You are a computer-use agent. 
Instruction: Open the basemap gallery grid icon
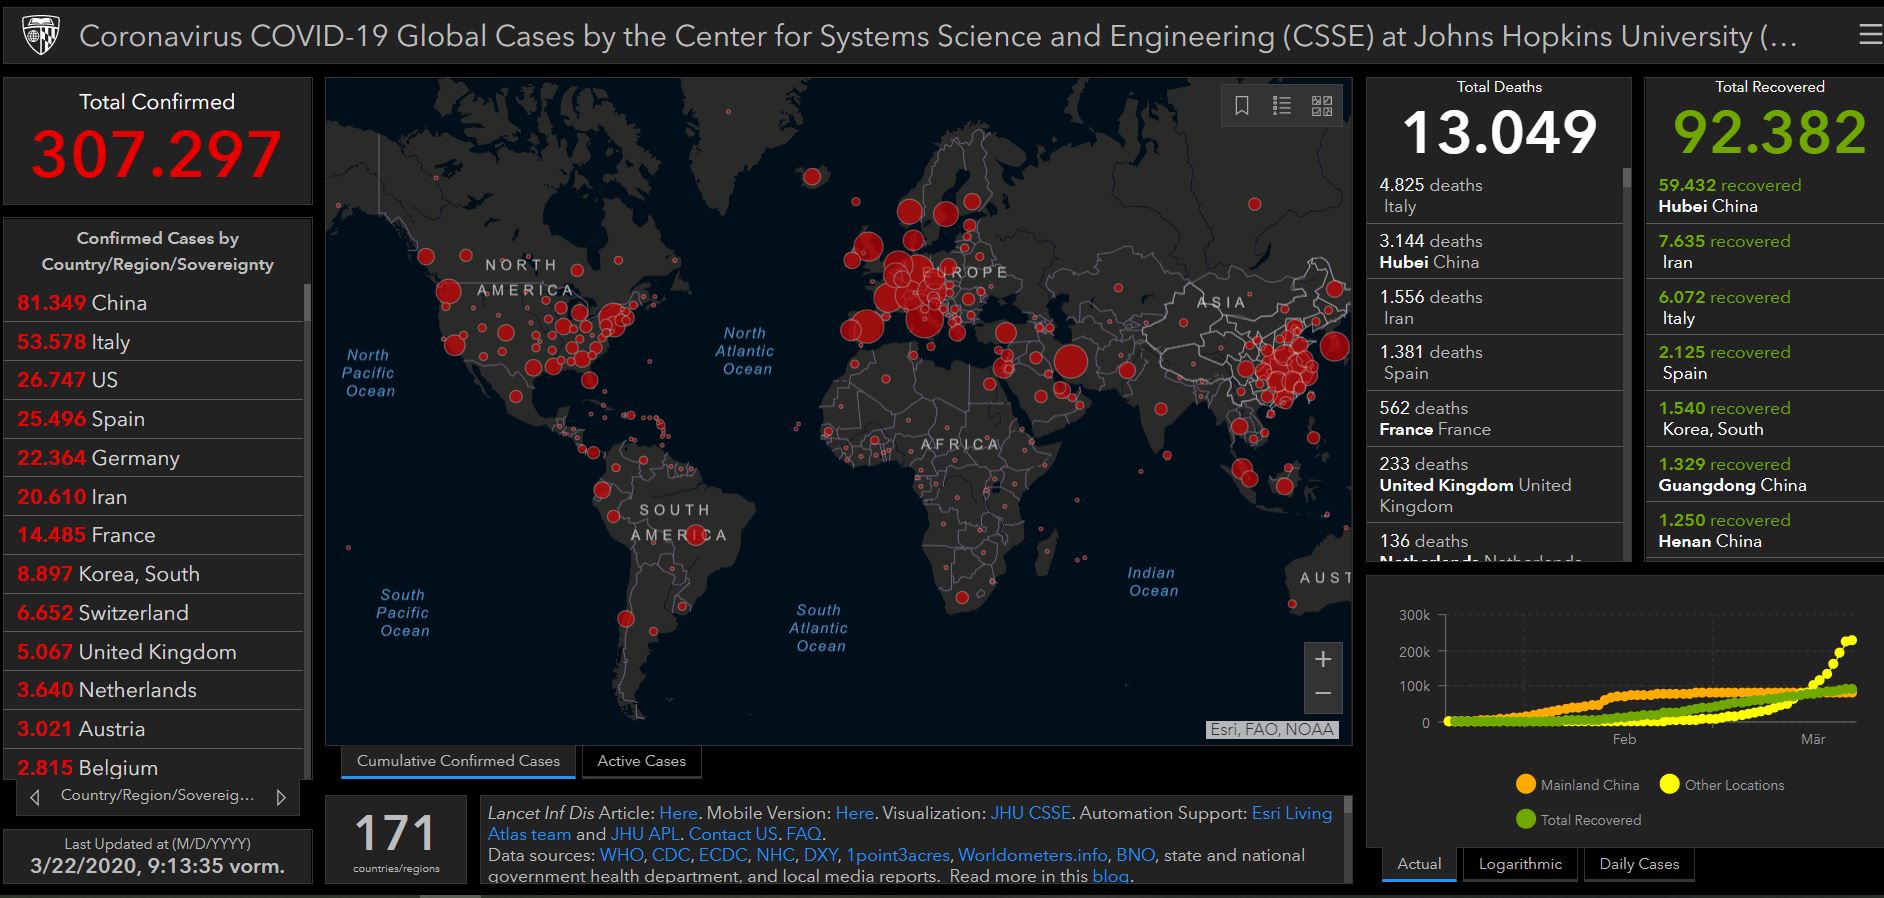click(x=1322, y=106)
